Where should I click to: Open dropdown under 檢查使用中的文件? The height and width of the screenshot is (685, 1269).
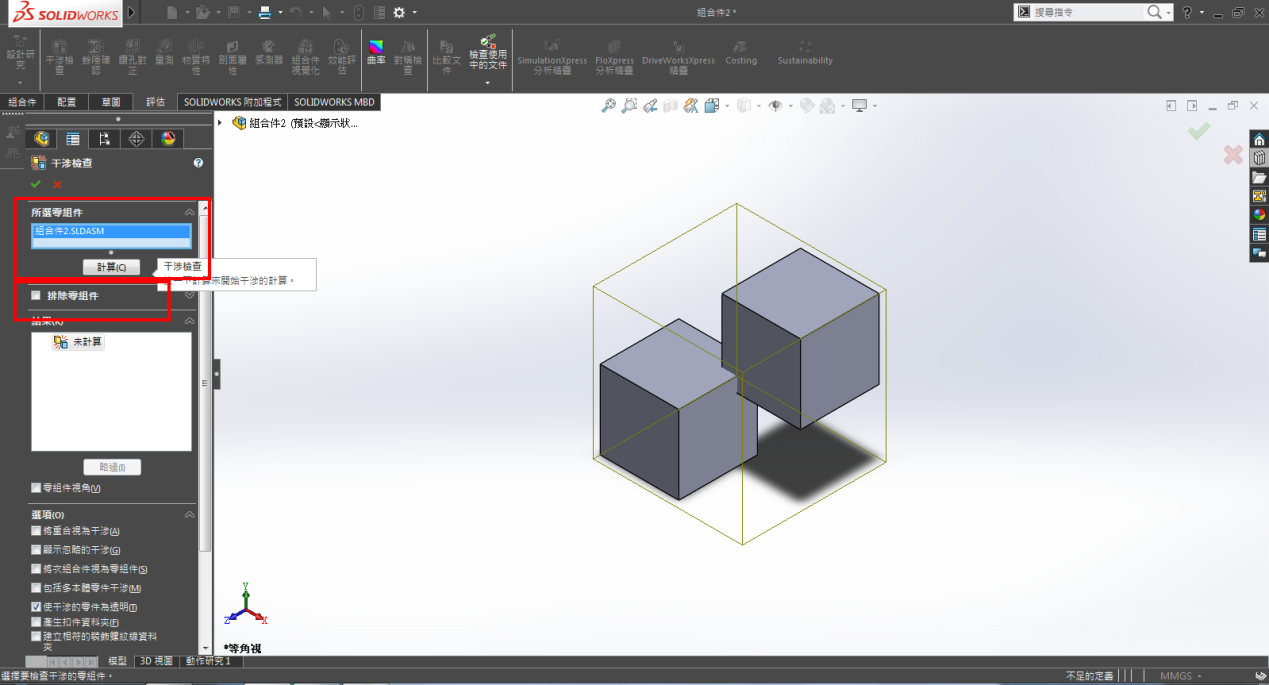(488, 83)
